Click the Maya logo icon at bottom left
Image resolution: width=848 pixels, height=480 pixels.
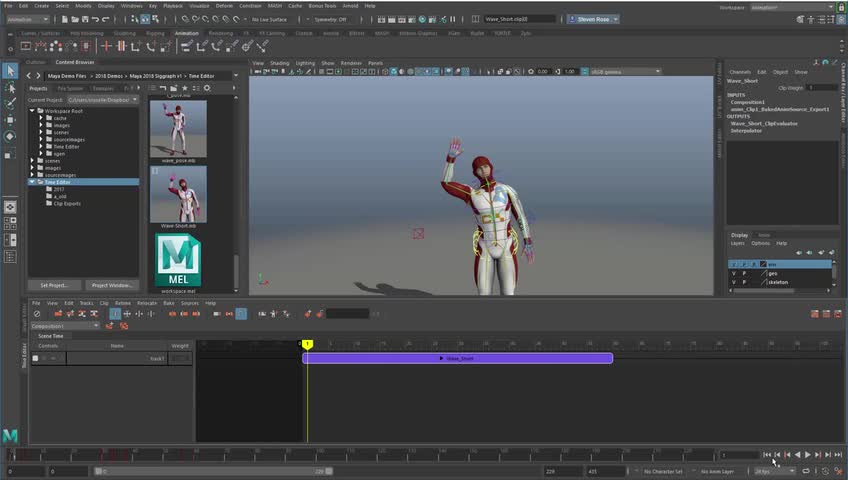click(x=10, y=436)
